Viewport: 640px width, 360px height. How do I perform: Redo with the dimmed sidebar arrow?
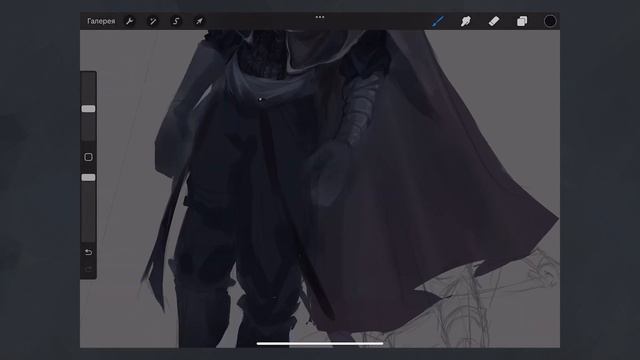88,269
